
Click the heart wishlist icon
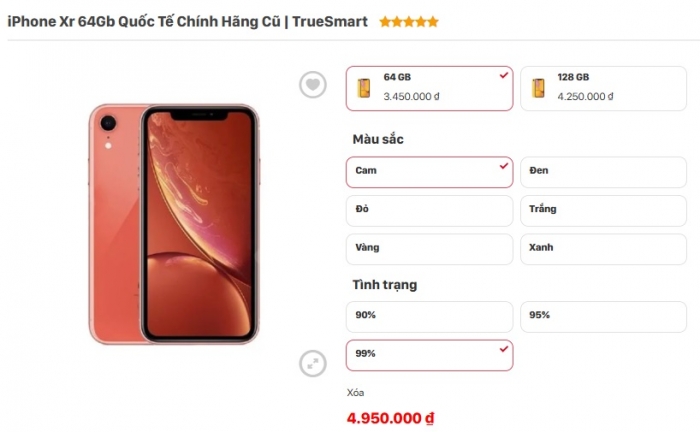click(x=312, y=84)
